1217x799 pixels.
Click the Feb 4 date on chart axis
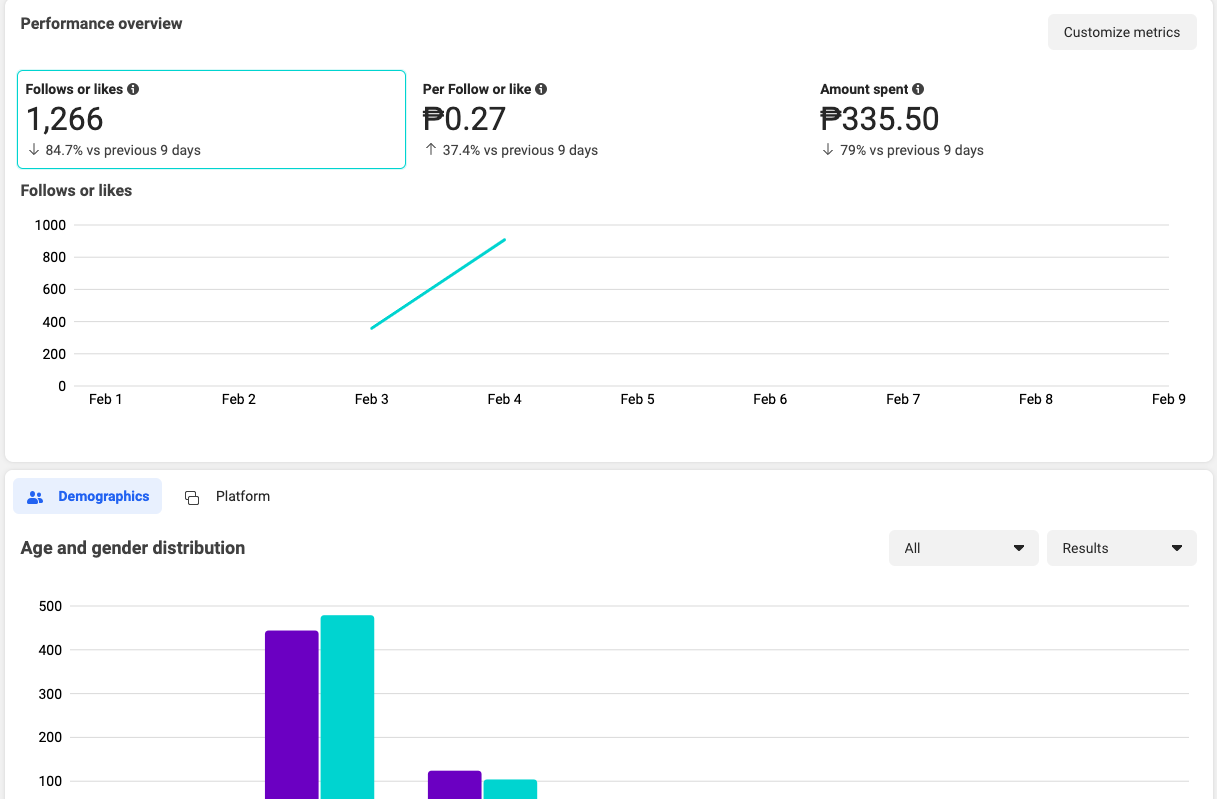[504, 399]
